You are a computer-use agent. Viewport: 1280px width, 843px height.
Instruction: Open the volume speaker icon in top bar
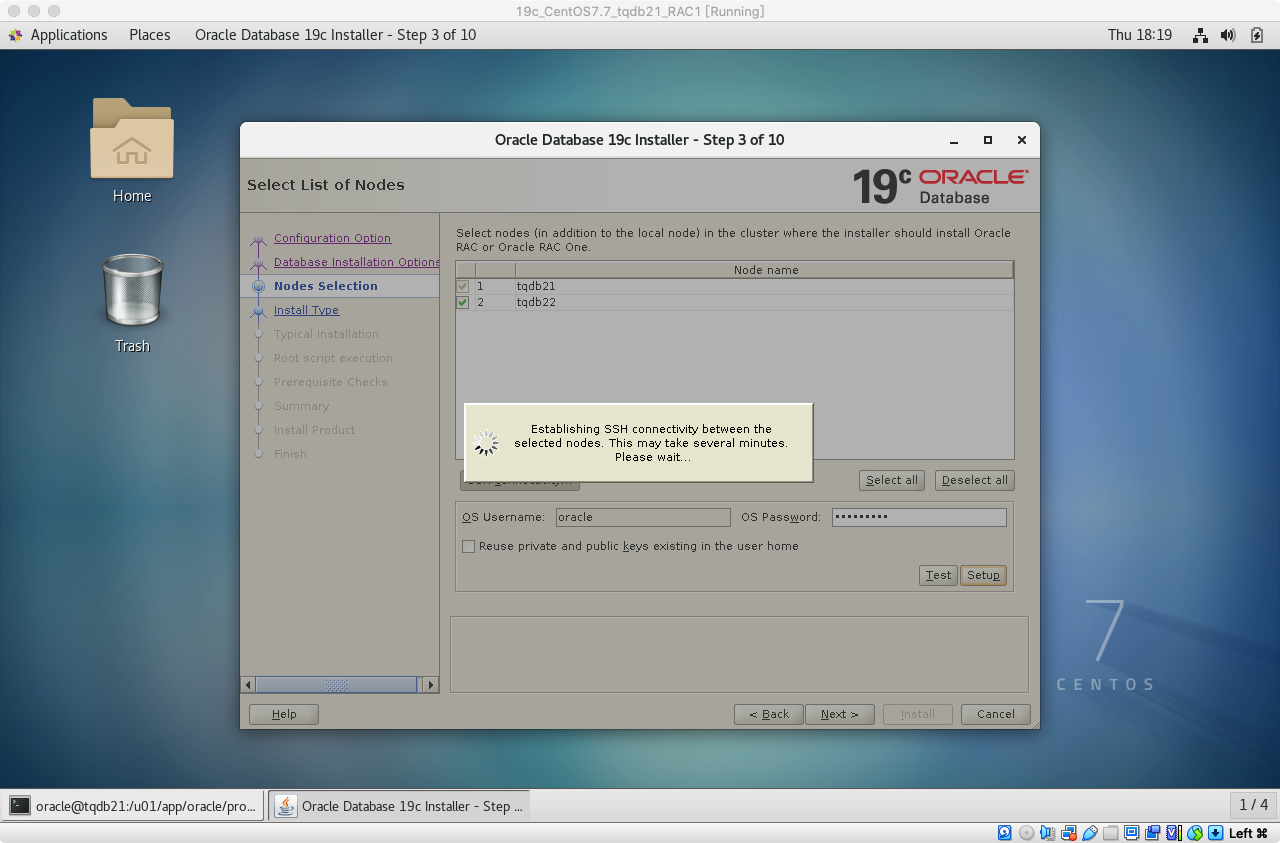click(x=1228, y=35)
